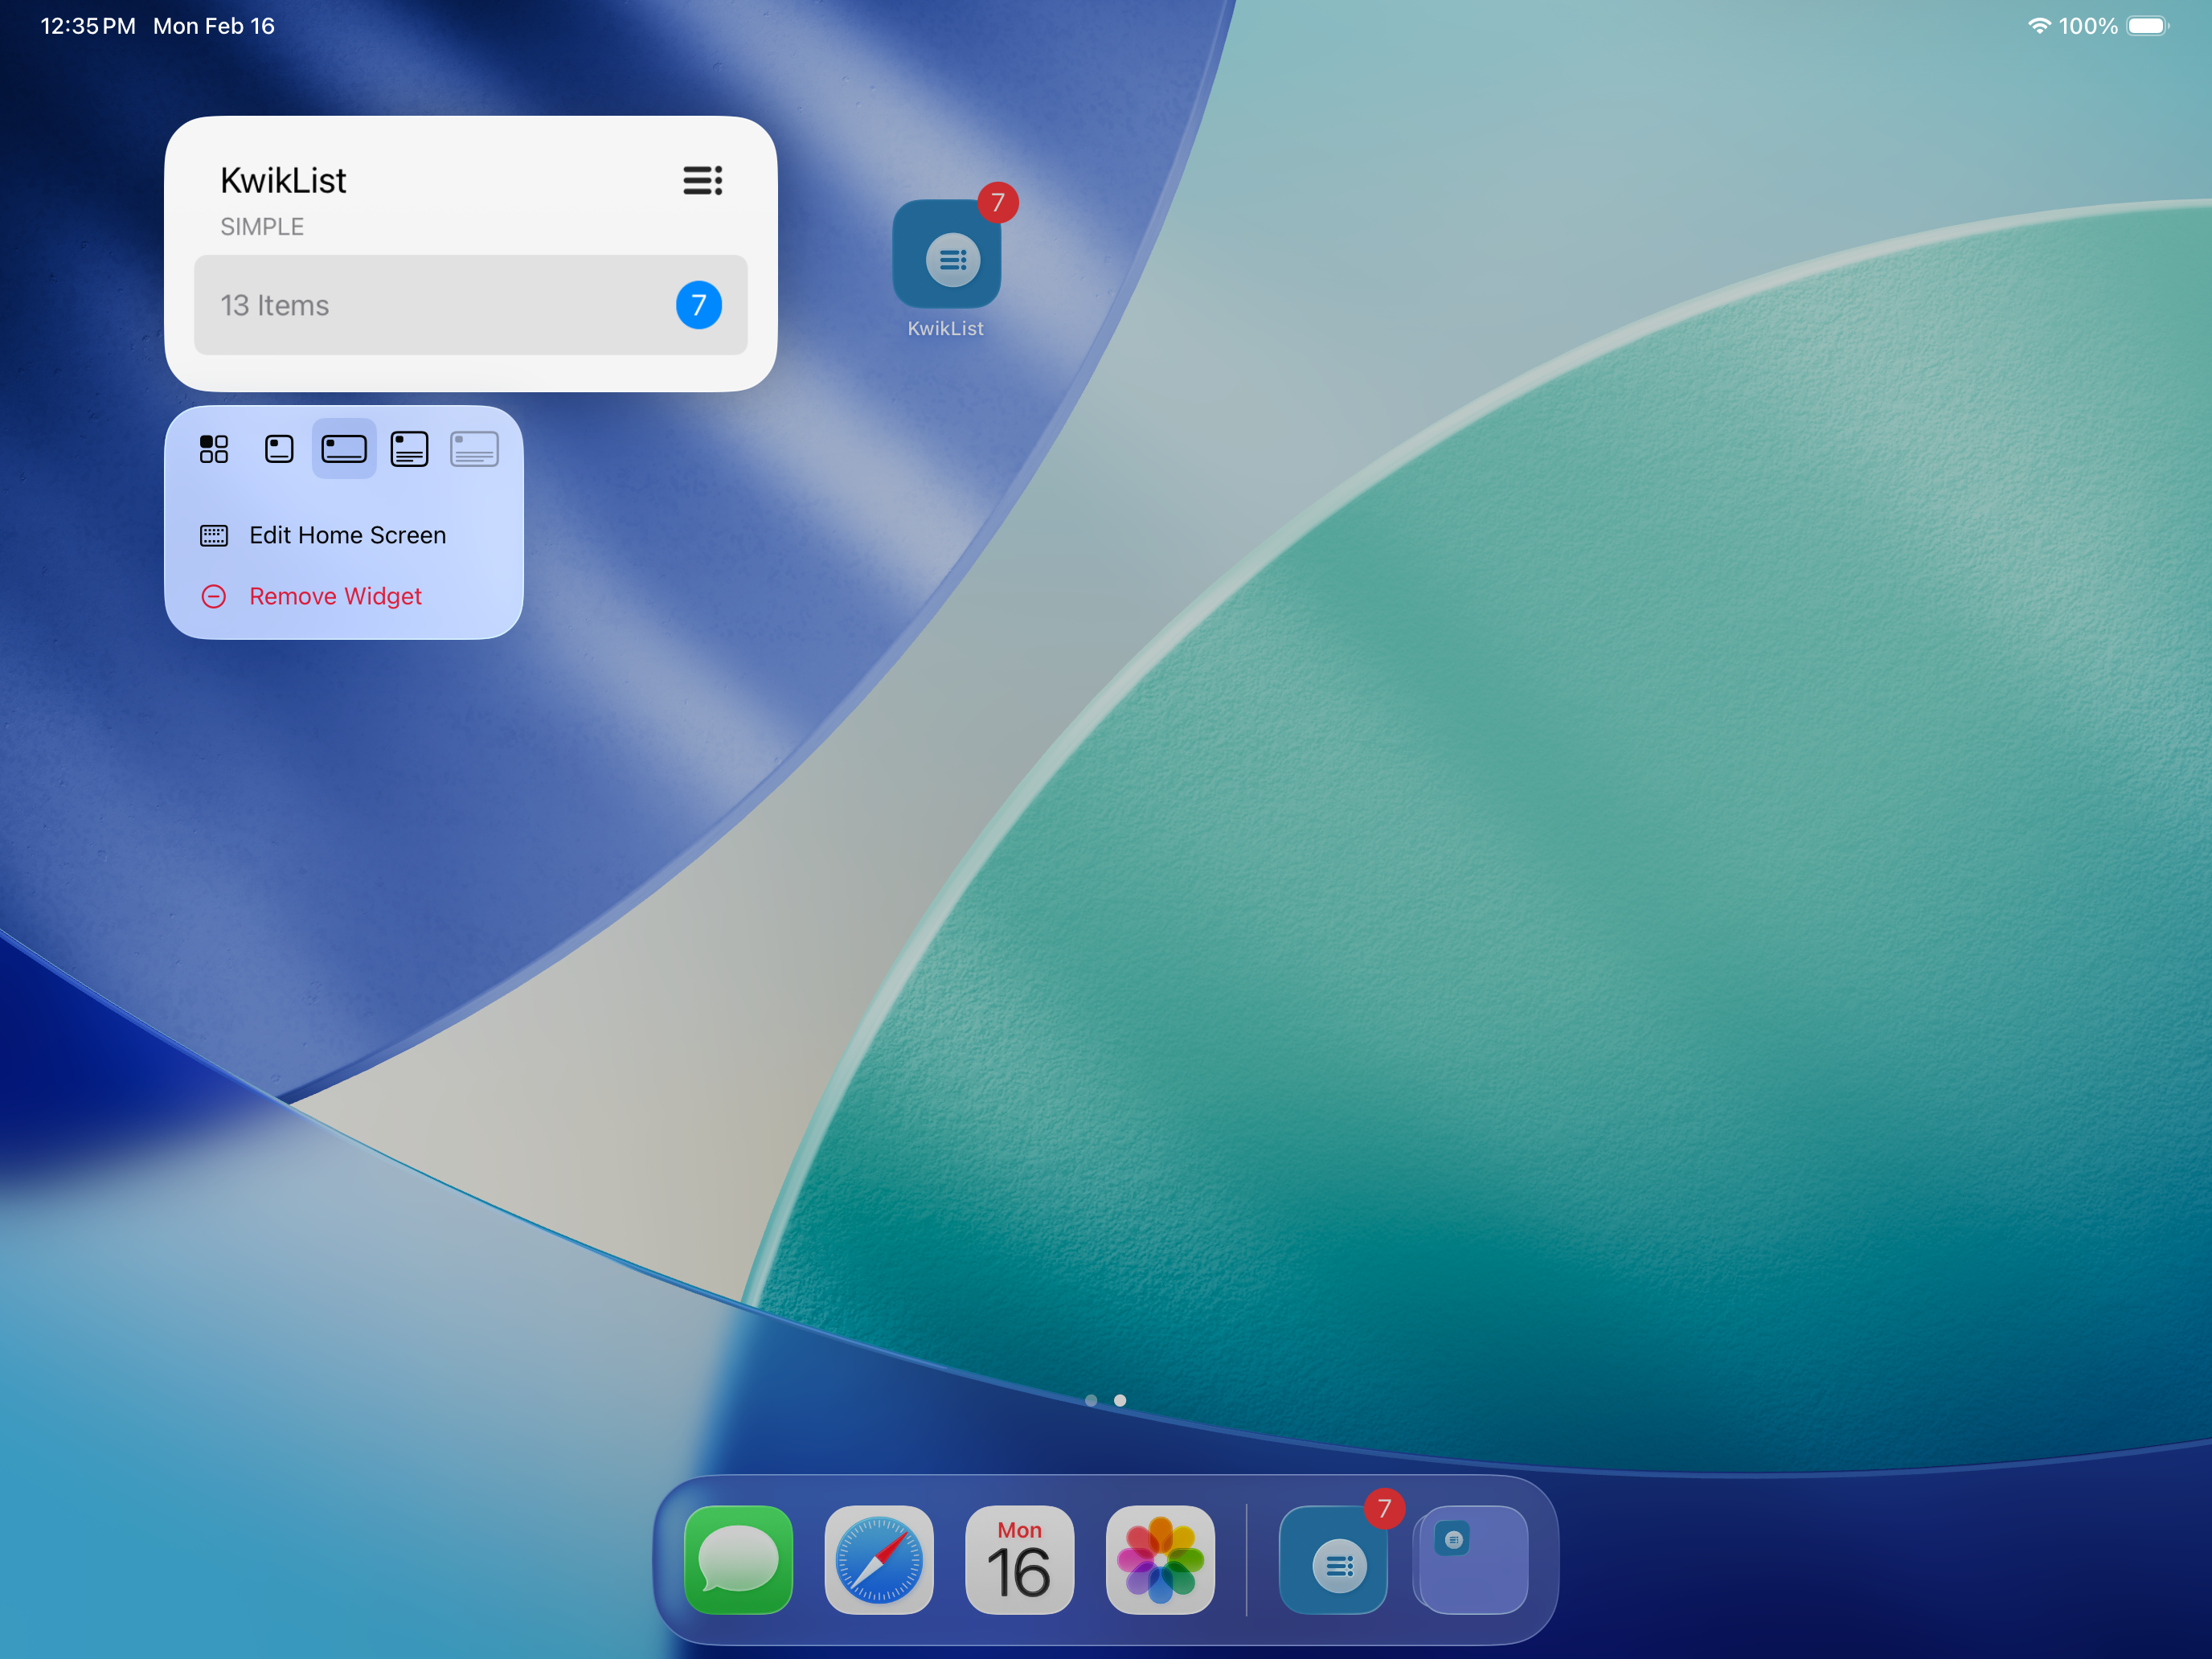Choose Edit Home Screen from context menu
The width and height of the screenshot is (2212, 1659).
click(x=346, y=535)
